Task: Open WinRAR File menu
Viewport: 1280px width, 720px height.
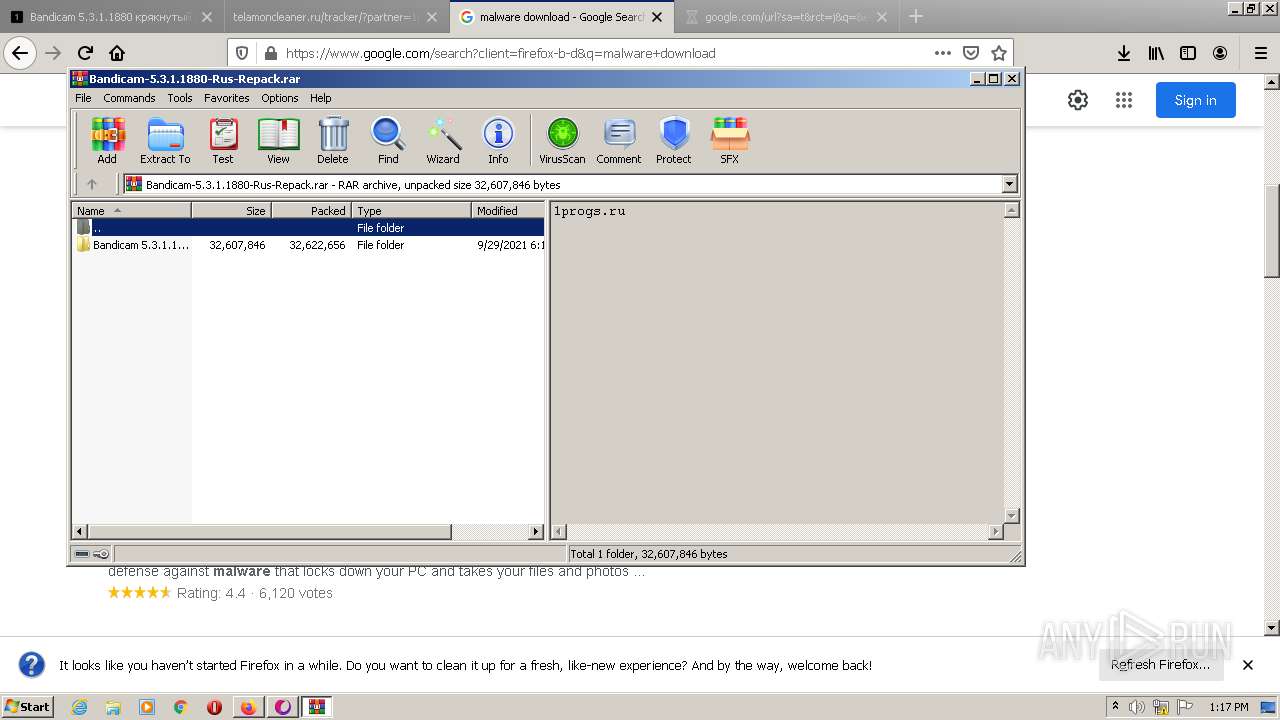Action: (x=83, y=98)
